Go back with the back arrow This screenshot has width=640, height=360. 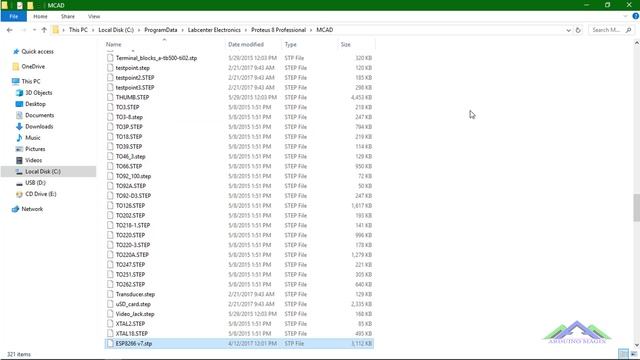pos(10,30)
